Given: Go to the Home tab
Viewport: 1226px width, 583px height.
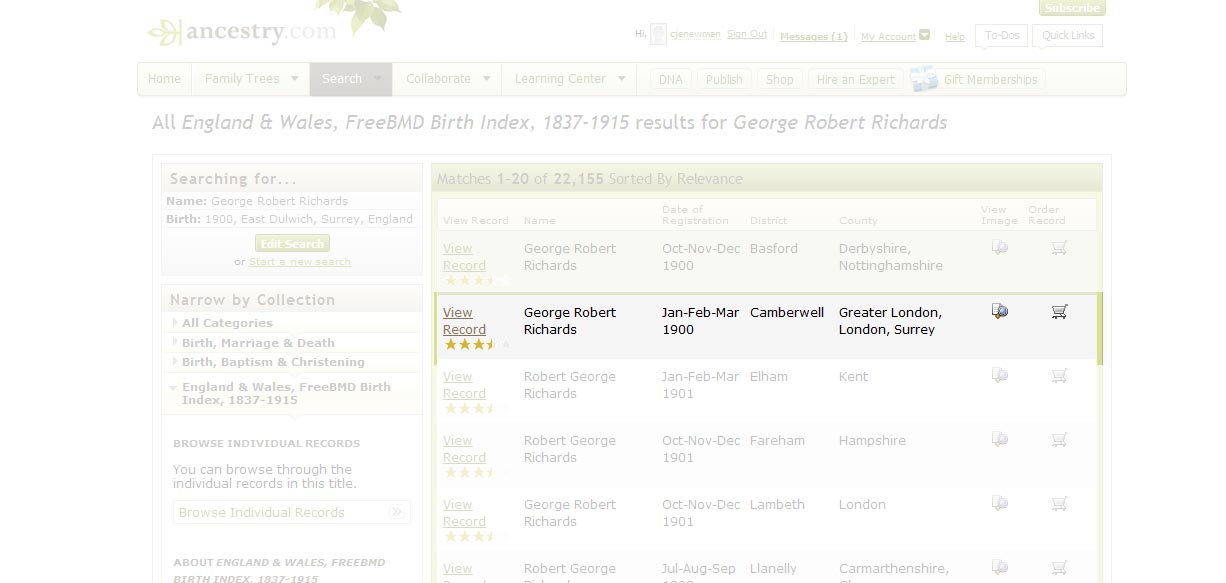Looking at the screenshot, I should (164, 79).
